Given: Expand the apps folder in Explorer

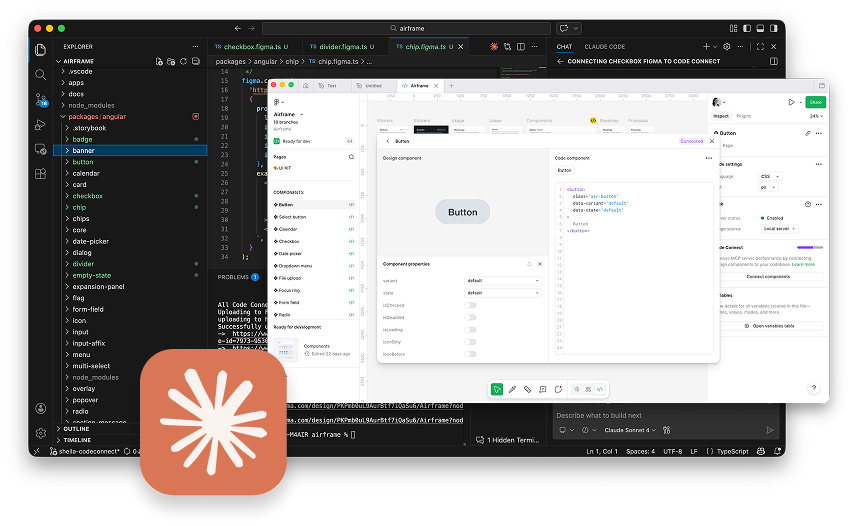Looking at the screenshot, I should coord(76,83).
